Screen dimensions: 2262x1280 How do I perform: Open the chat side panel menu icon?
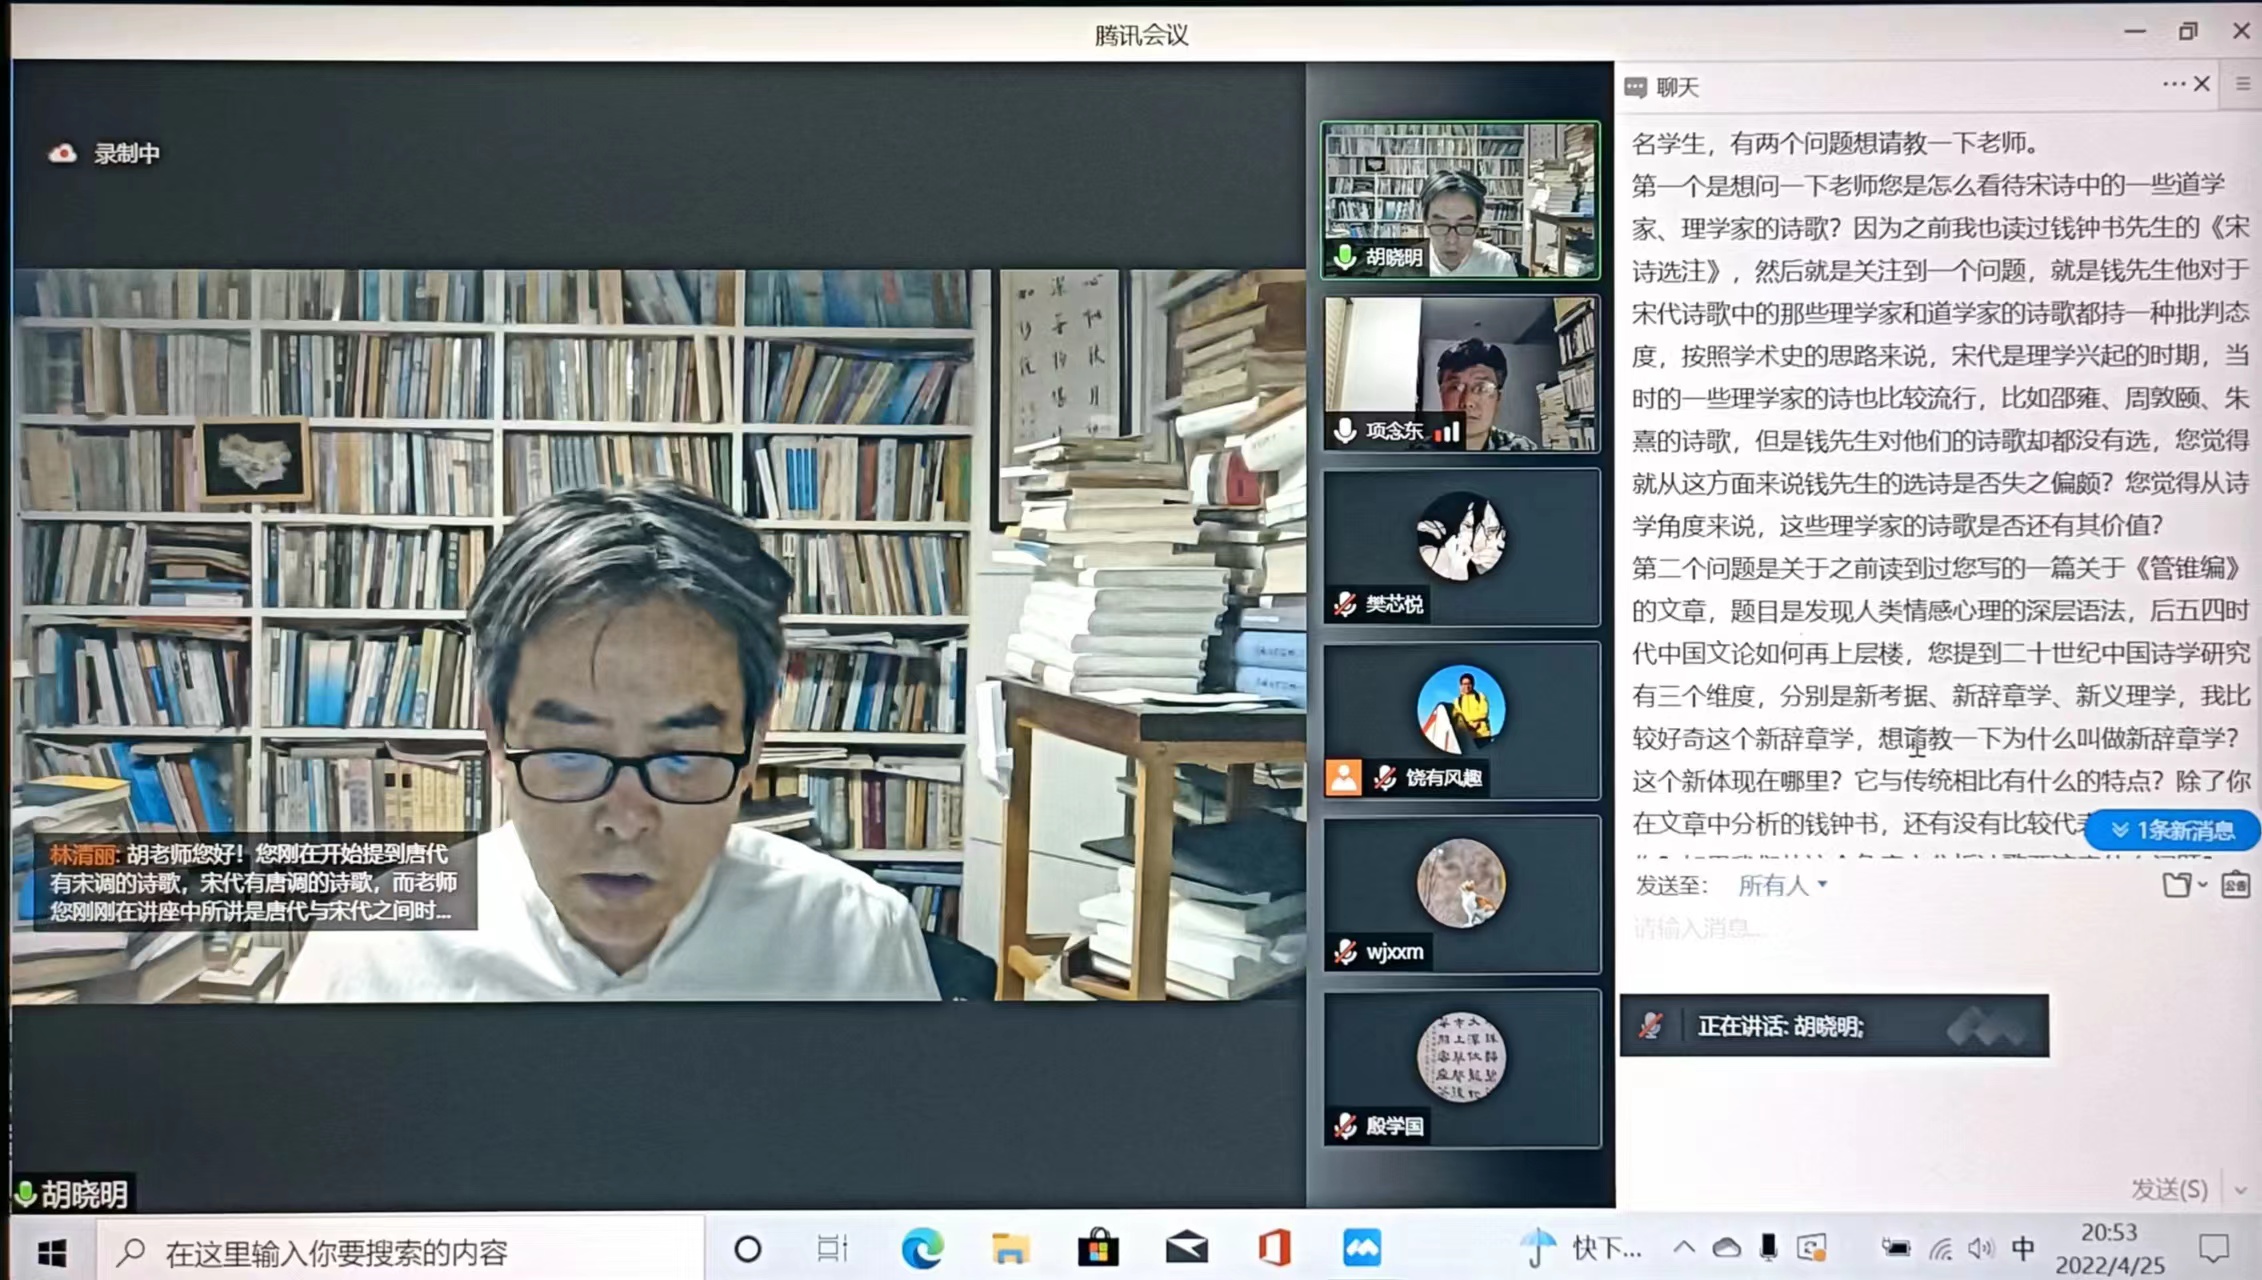[x=2243, y=85]
